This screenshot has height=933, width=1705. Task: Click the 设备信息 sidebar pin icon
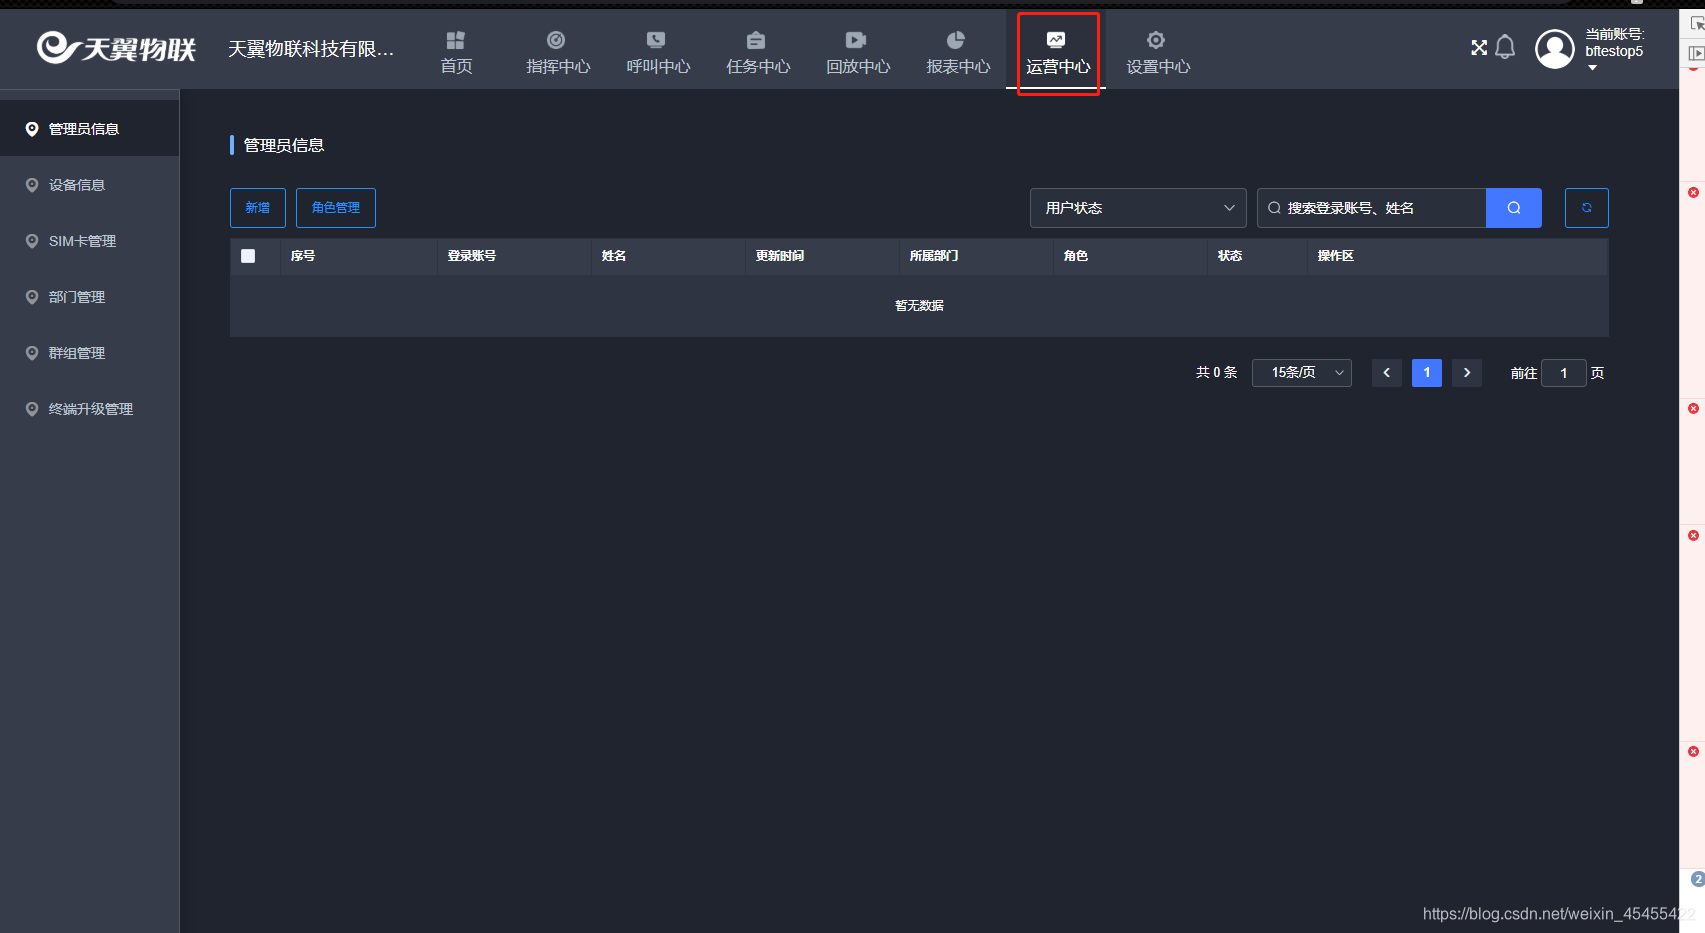click(32, 185)
